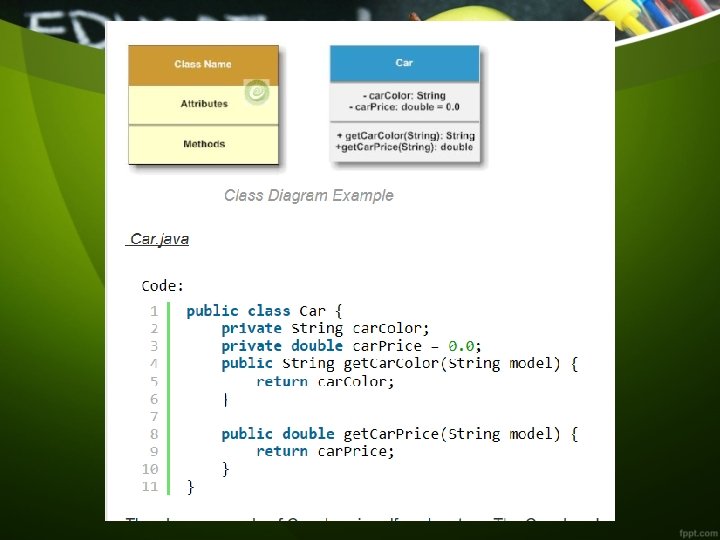Image resolution: width=720 pixels, height=540 pixels.
Task: Click code line 'public class Car {'
Action: click(264, 311)
